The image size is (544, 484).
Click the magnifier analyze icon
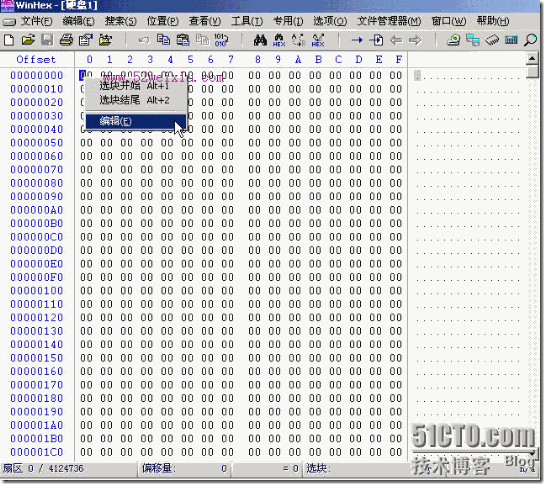[530, 40]
